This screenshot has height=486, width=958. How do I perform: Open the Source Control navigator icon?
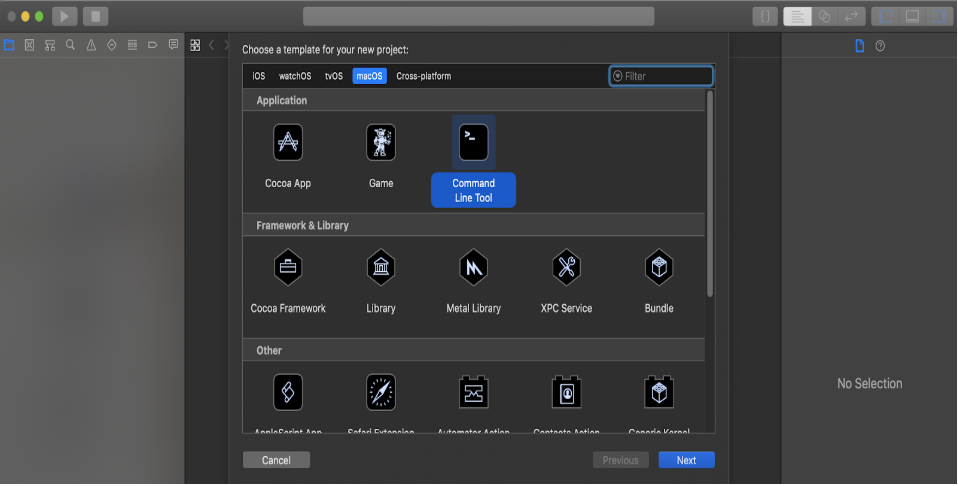coord(29,45)
